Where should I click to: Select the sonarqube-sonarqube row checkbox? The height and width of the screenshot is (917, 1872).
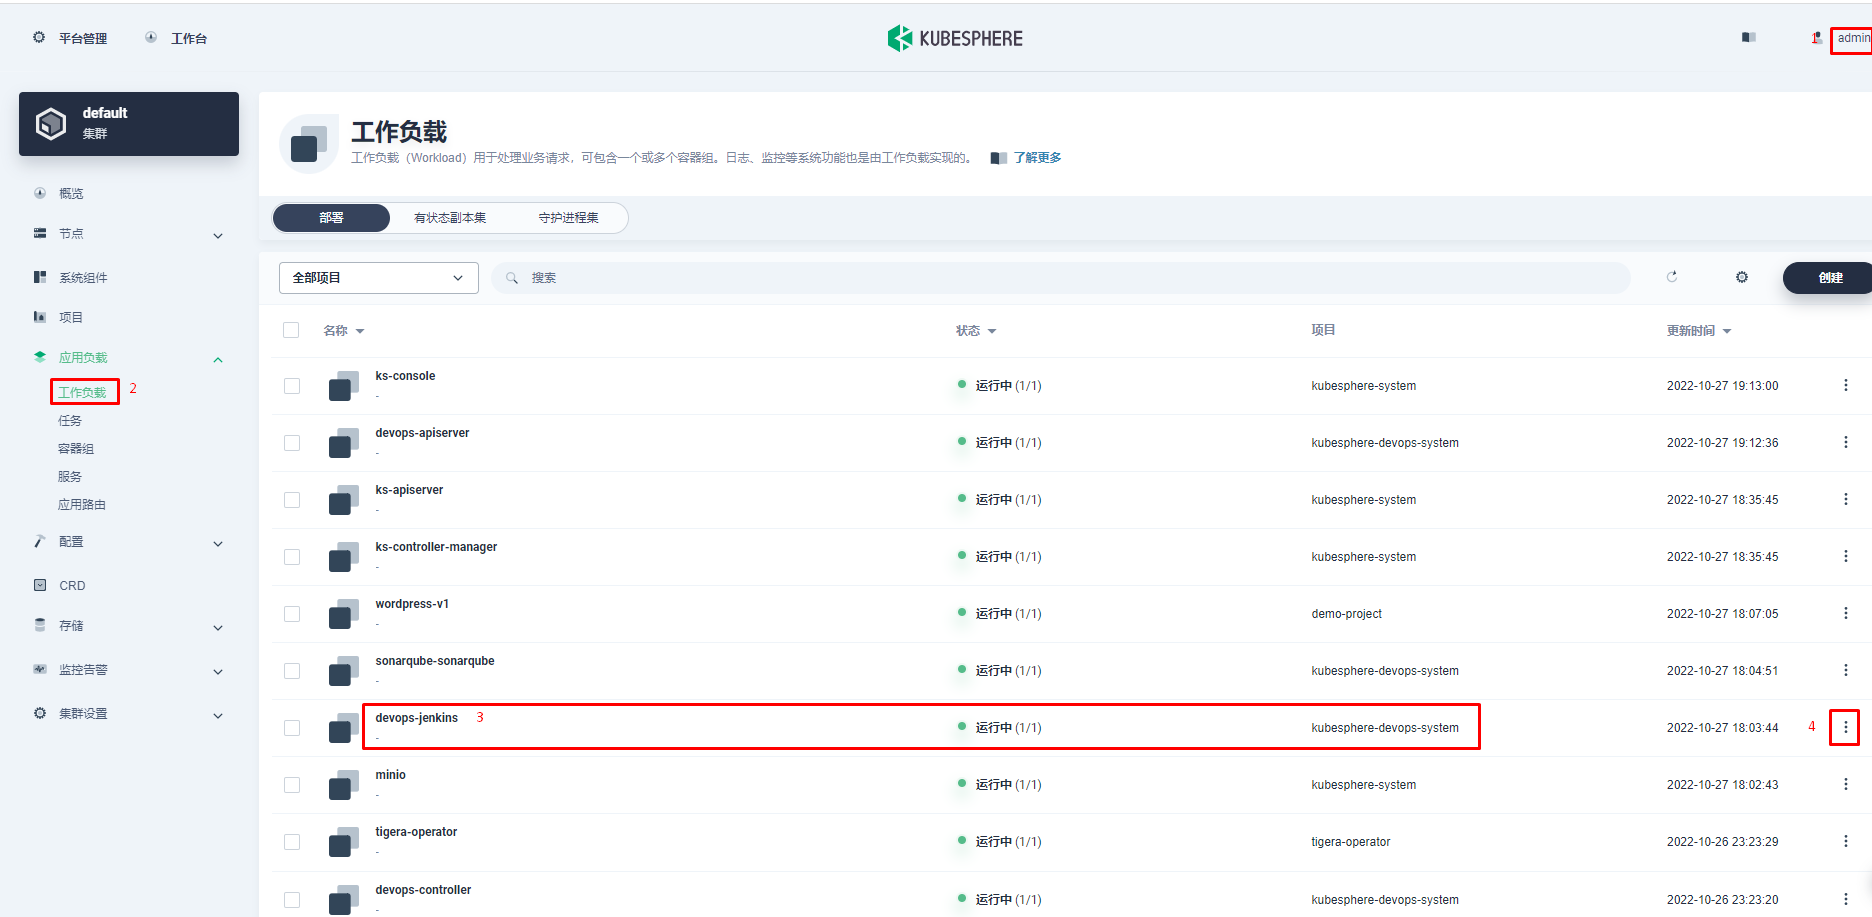[x=292, y=671]
